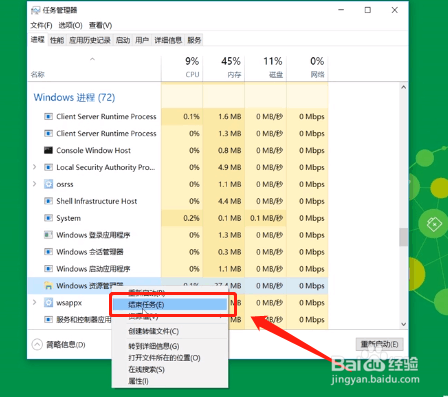Click the vertical scrollbar thumb
Screen dimensions: 448x397
(x=403, y=237)
